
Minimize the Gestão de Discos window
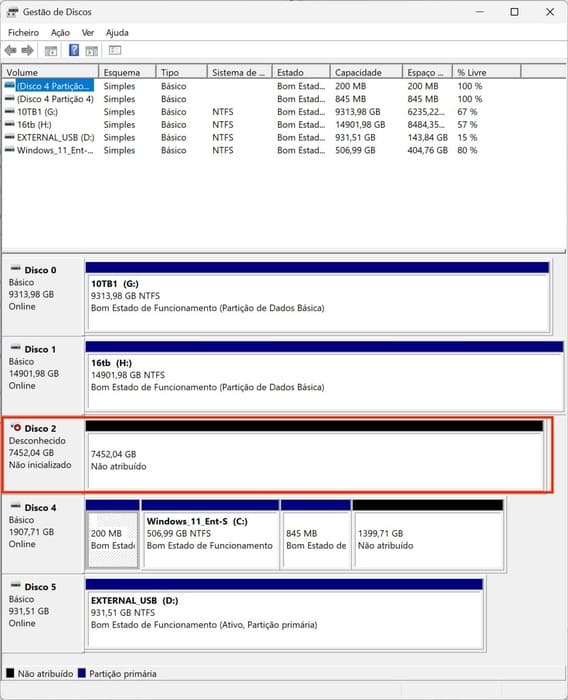coord(480,12)
